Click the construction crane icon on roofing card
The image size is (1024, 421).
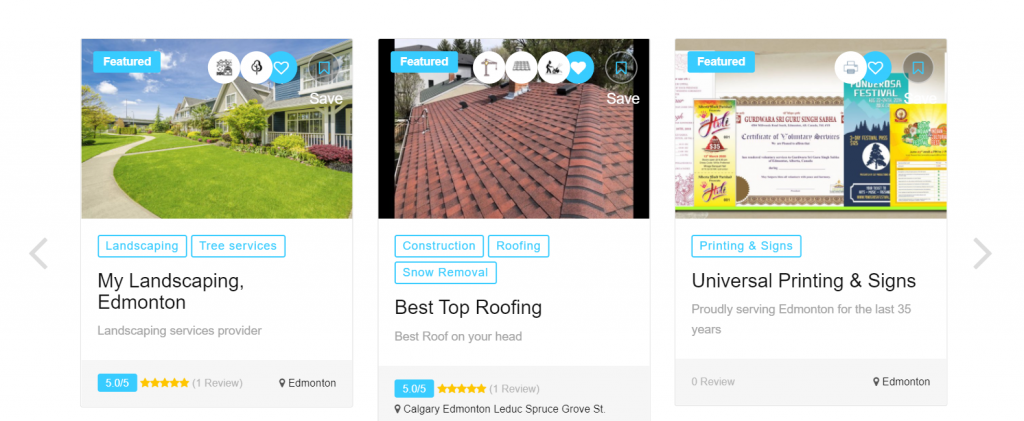(489, 68)
